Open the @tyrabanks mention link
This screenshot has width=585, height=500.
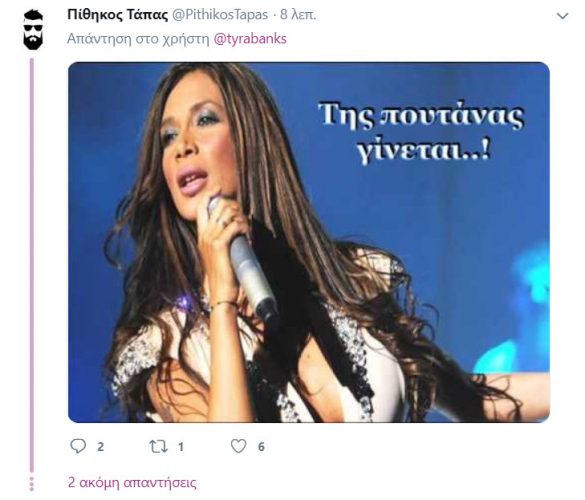click(x=250, y=39)
